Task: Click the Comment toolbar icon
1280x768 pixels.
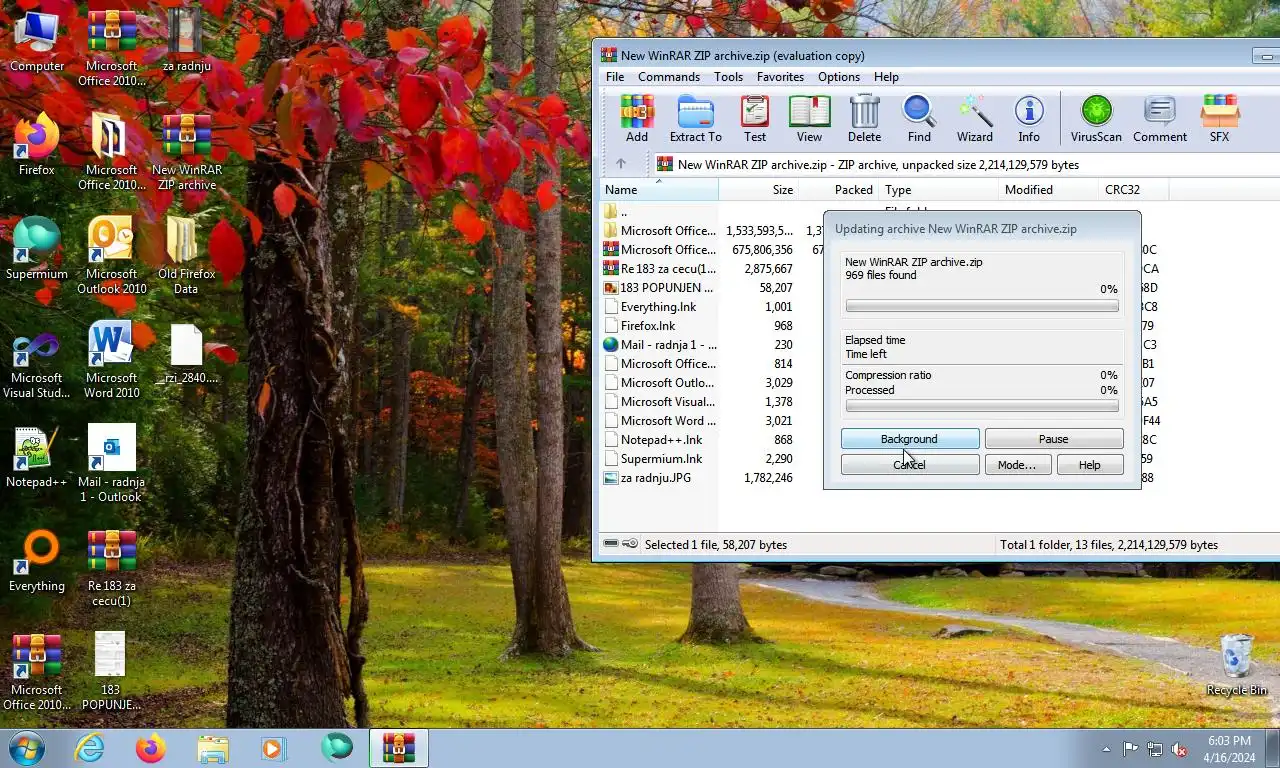Action: point(1160,119)
